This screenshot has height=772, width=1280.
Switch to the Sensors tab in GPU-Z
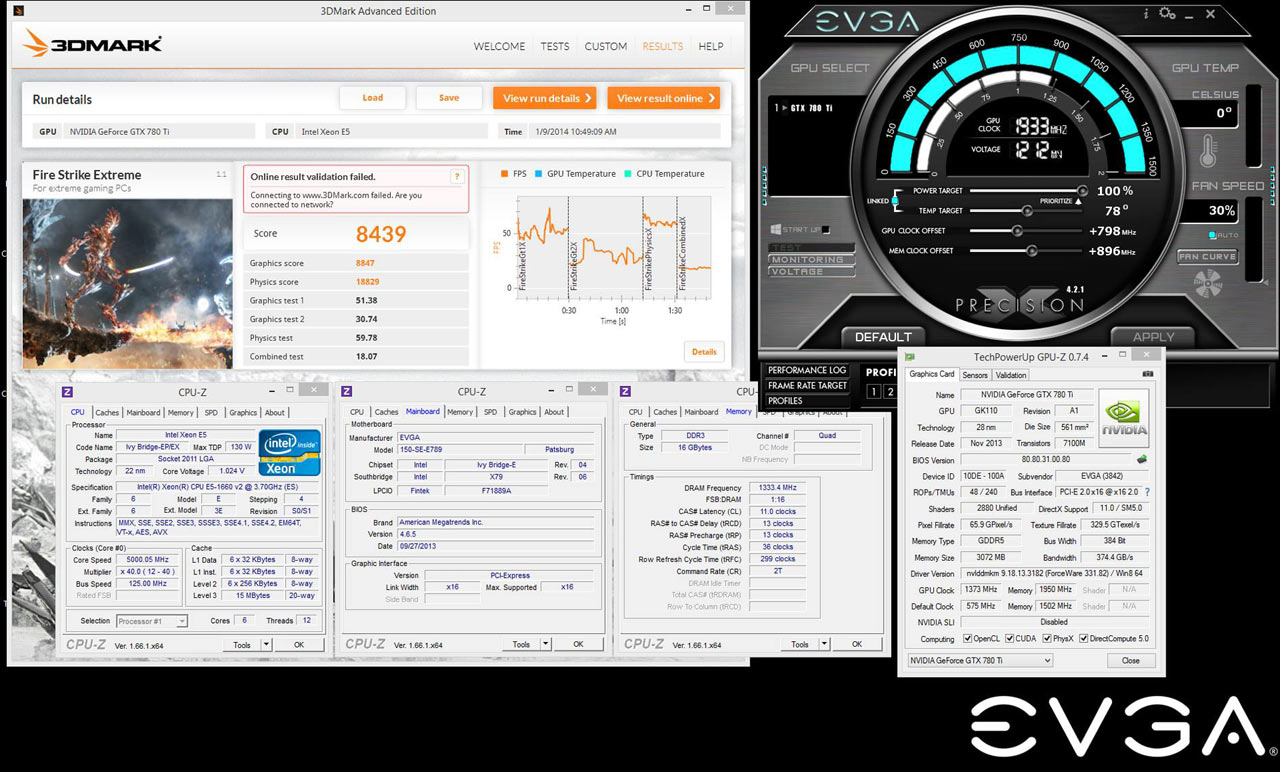click(974, 374)
